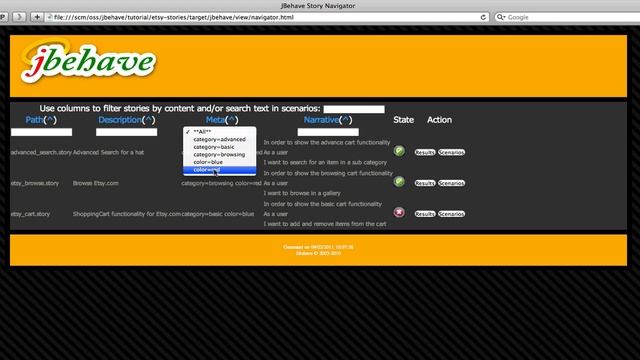
Task: Open Scenarios for etsy_browse.story
Action: [x=451, y=183]
